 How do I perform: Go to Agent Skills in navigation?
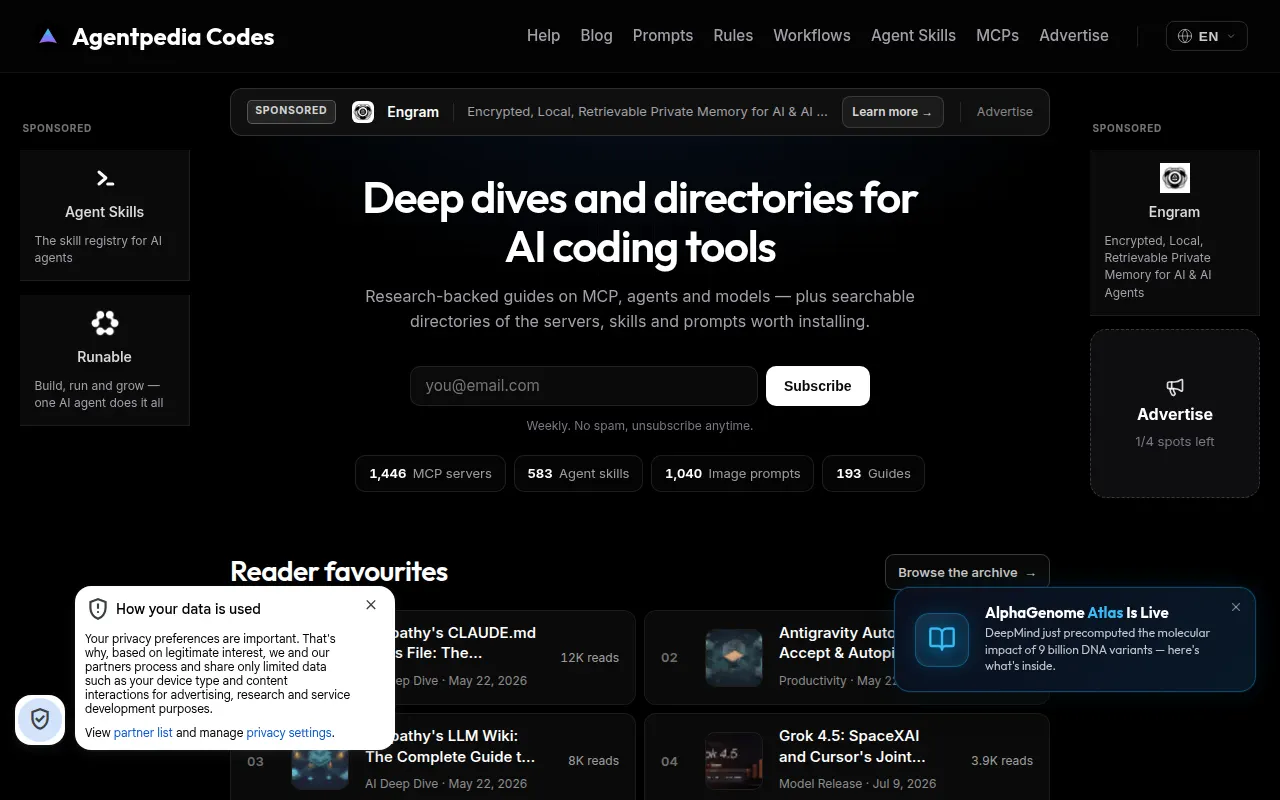(913, 36)
